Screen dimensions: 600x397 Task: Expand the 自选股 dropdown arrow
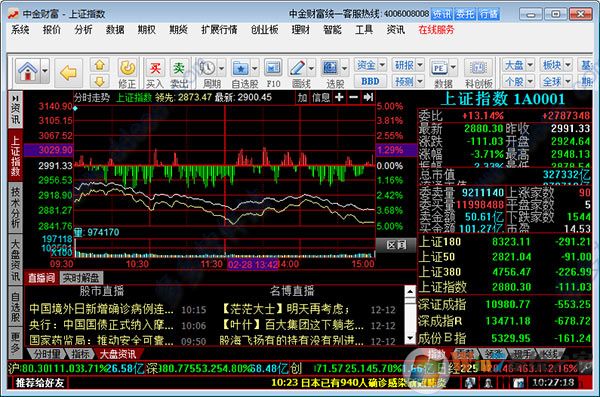(x=255, y=69)
